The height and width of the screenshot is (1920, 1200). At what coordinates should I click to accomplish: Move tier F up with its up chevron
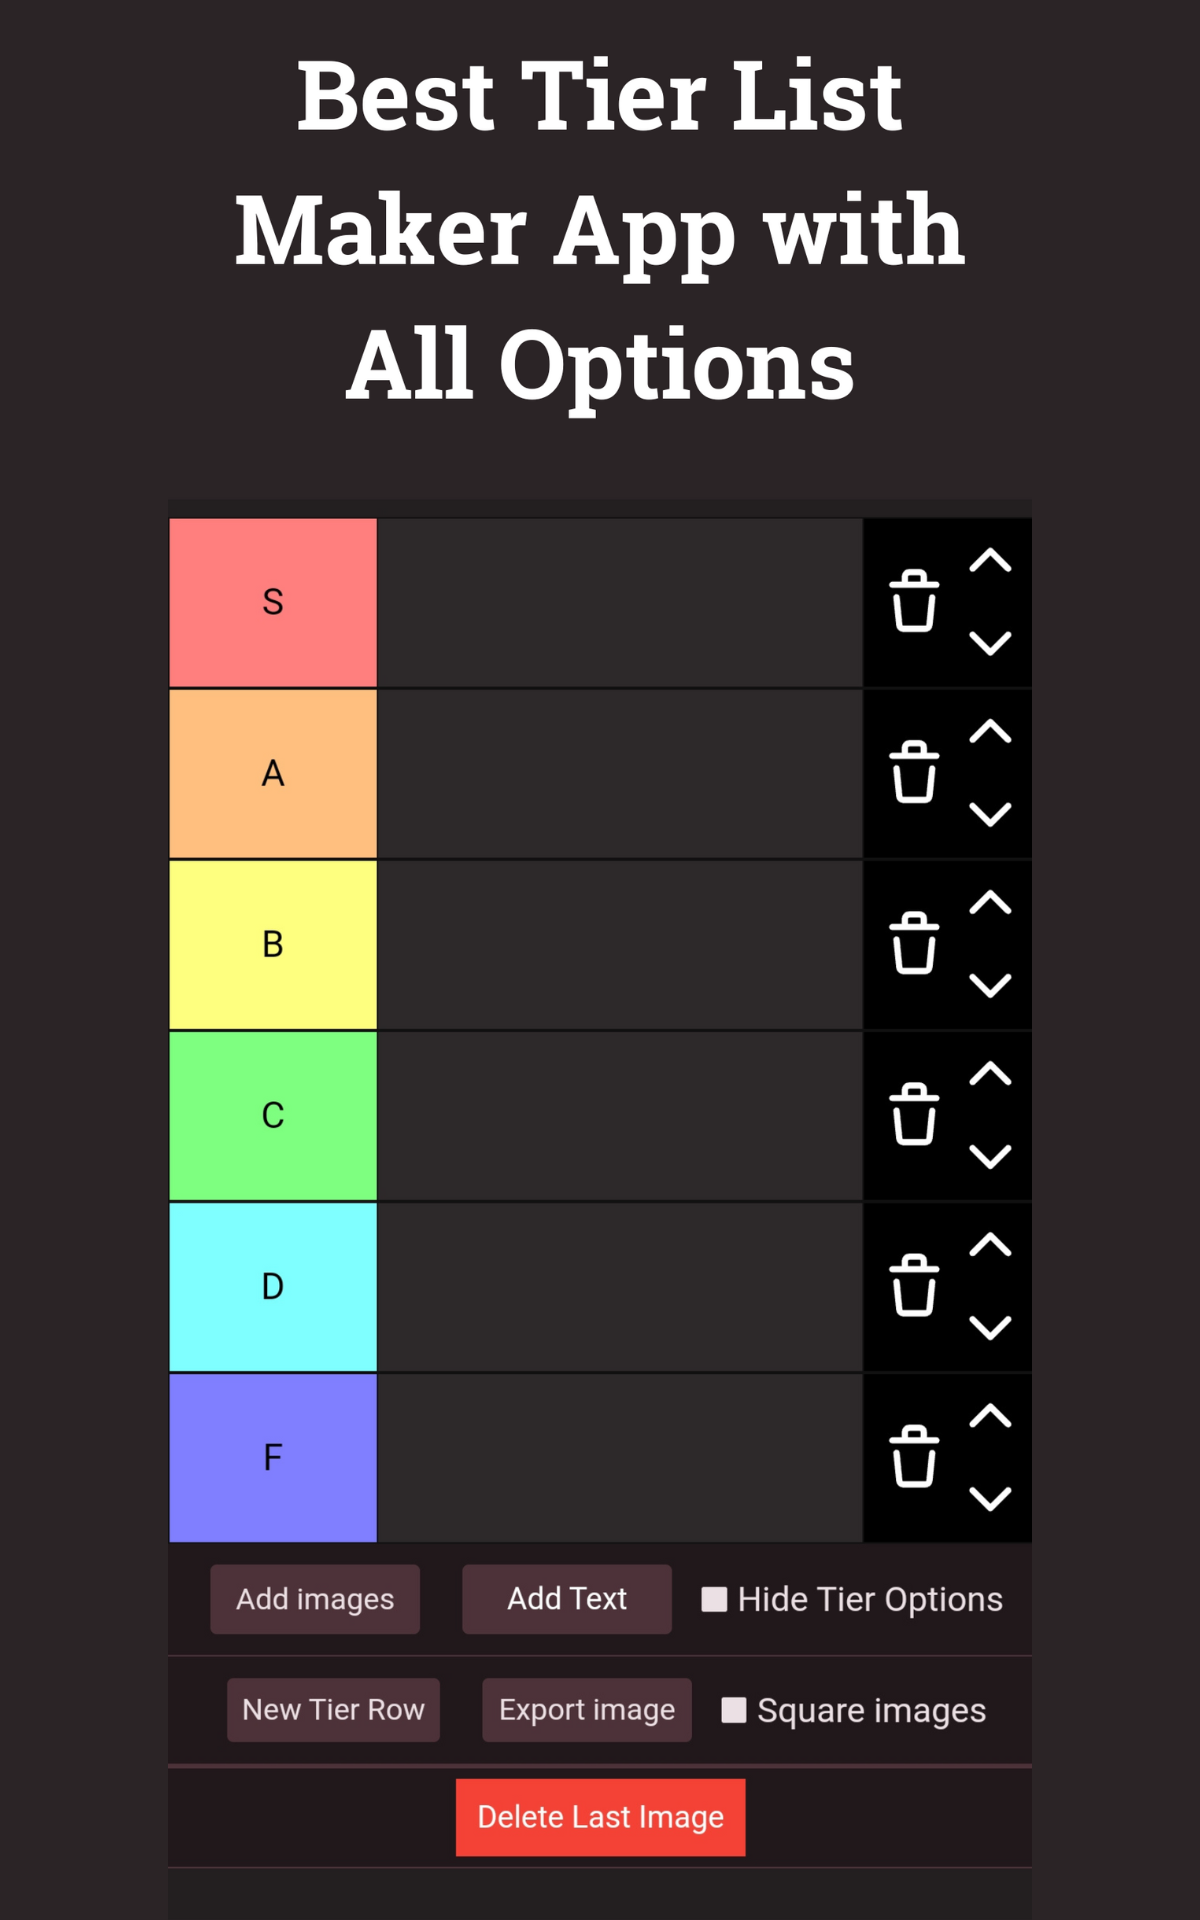tap(990, 1415)
